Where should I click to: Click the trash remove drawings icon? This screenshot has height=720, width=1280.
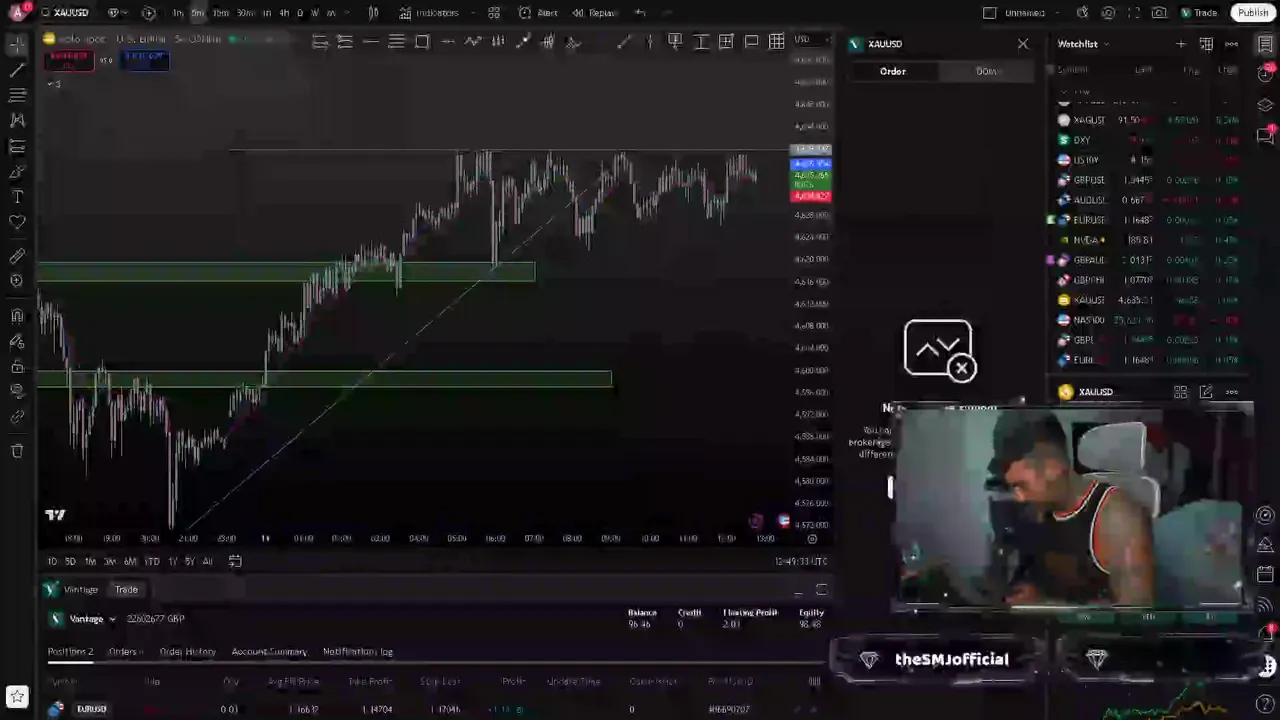click(x=17, y=451)
